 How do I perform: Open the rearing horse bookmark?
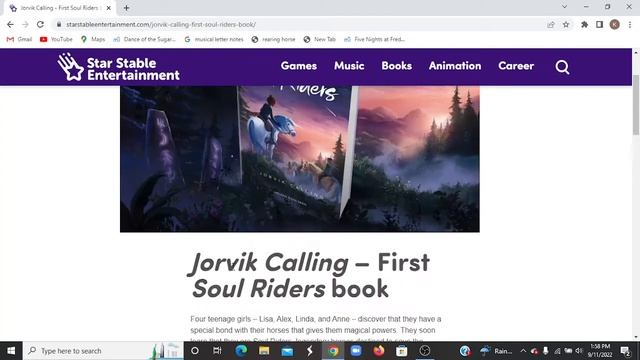[273, 39]
